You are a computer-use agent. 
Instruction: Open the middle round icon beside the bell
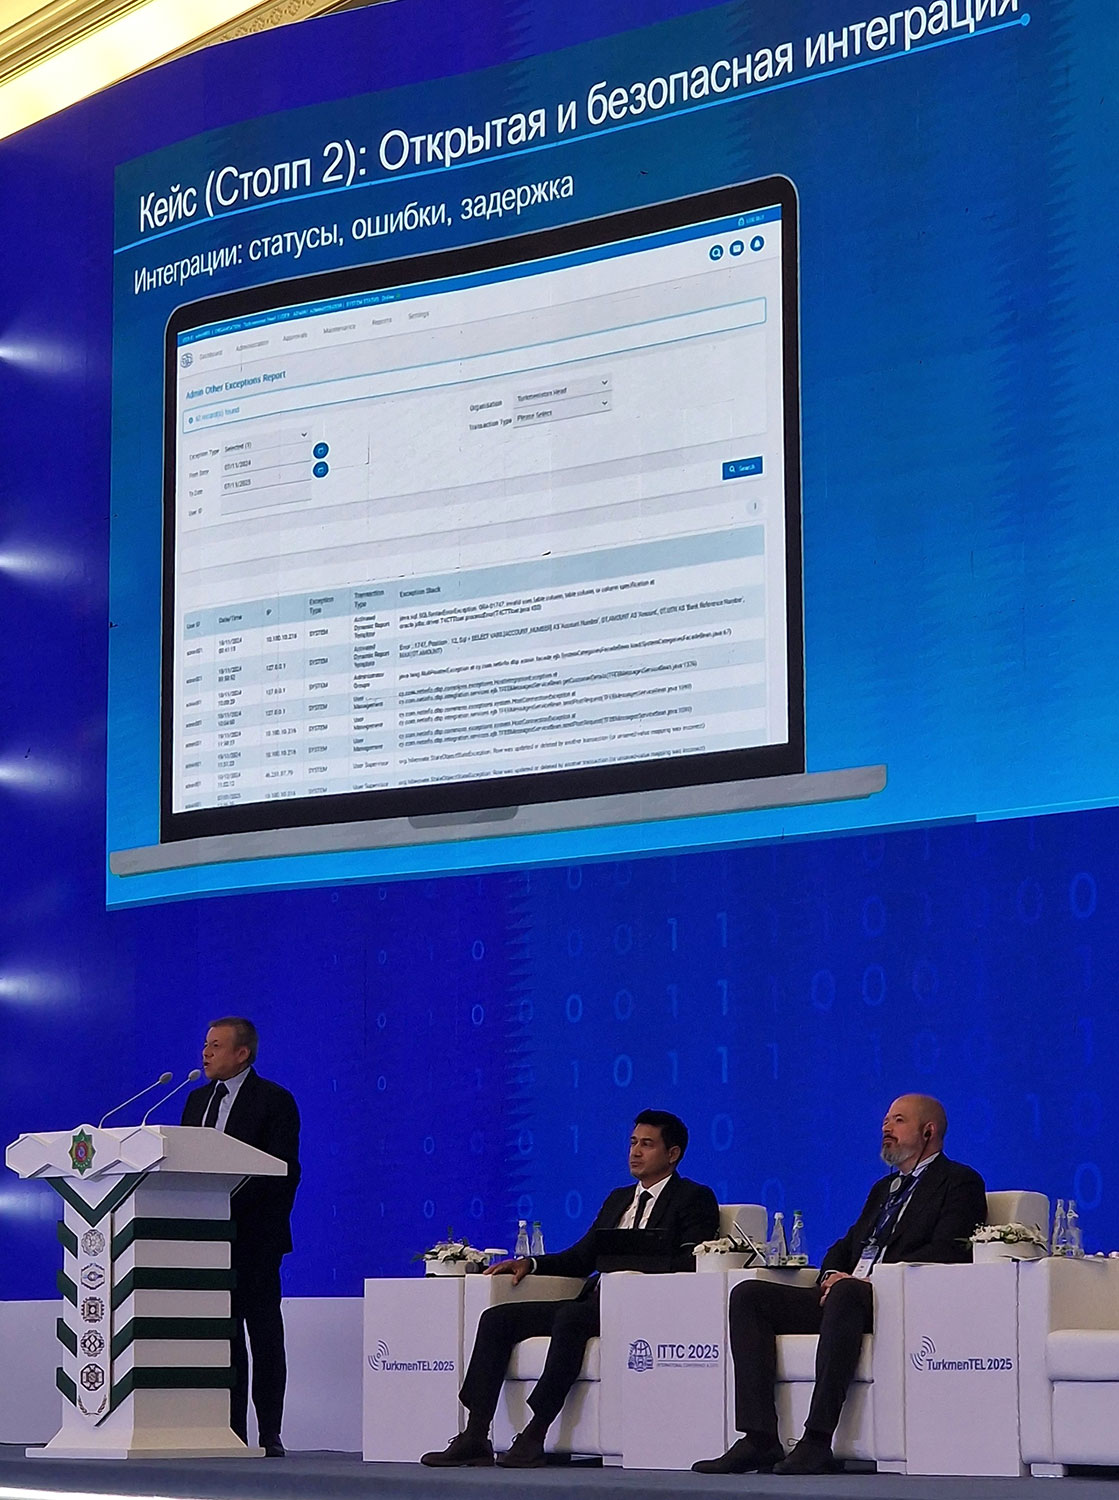click(x=737, y=248)
